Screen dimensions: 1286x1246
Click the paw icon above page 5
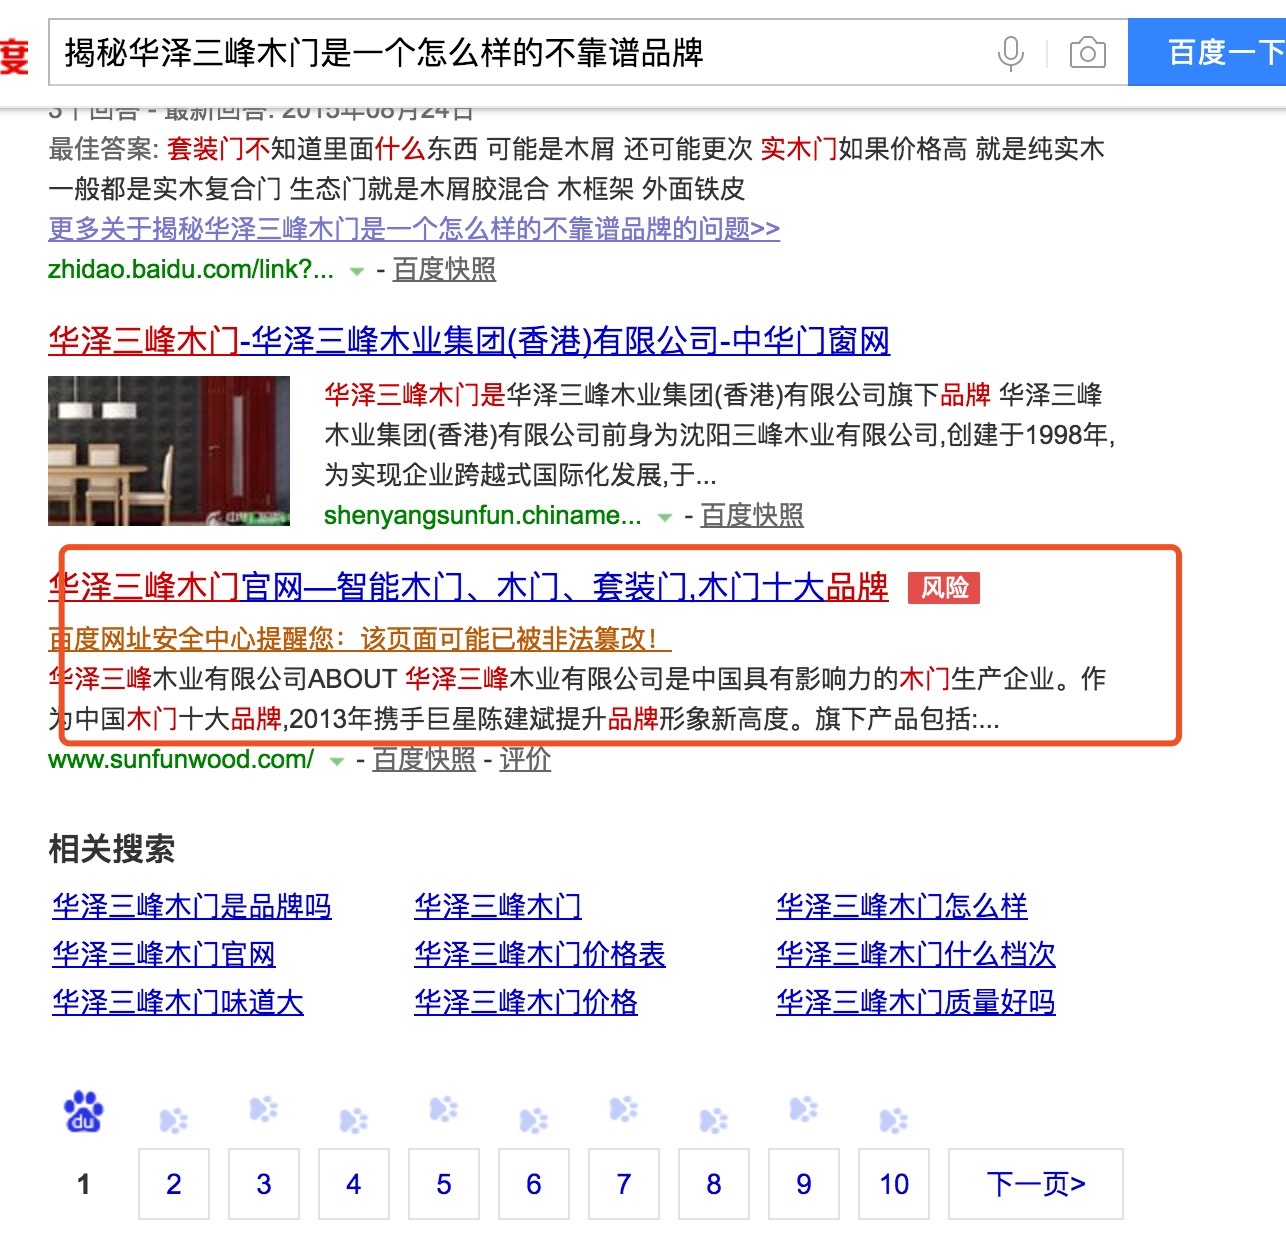444,1109
